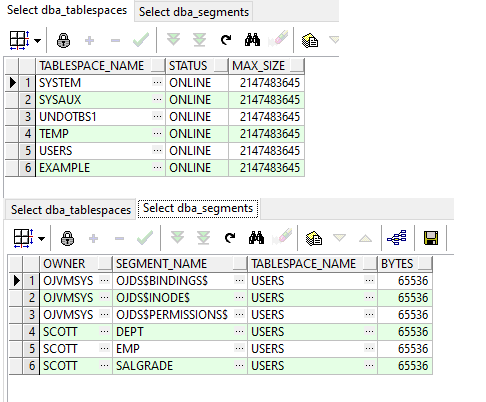Switch to upper Select dba_segments tab

[x=194, y=12]
